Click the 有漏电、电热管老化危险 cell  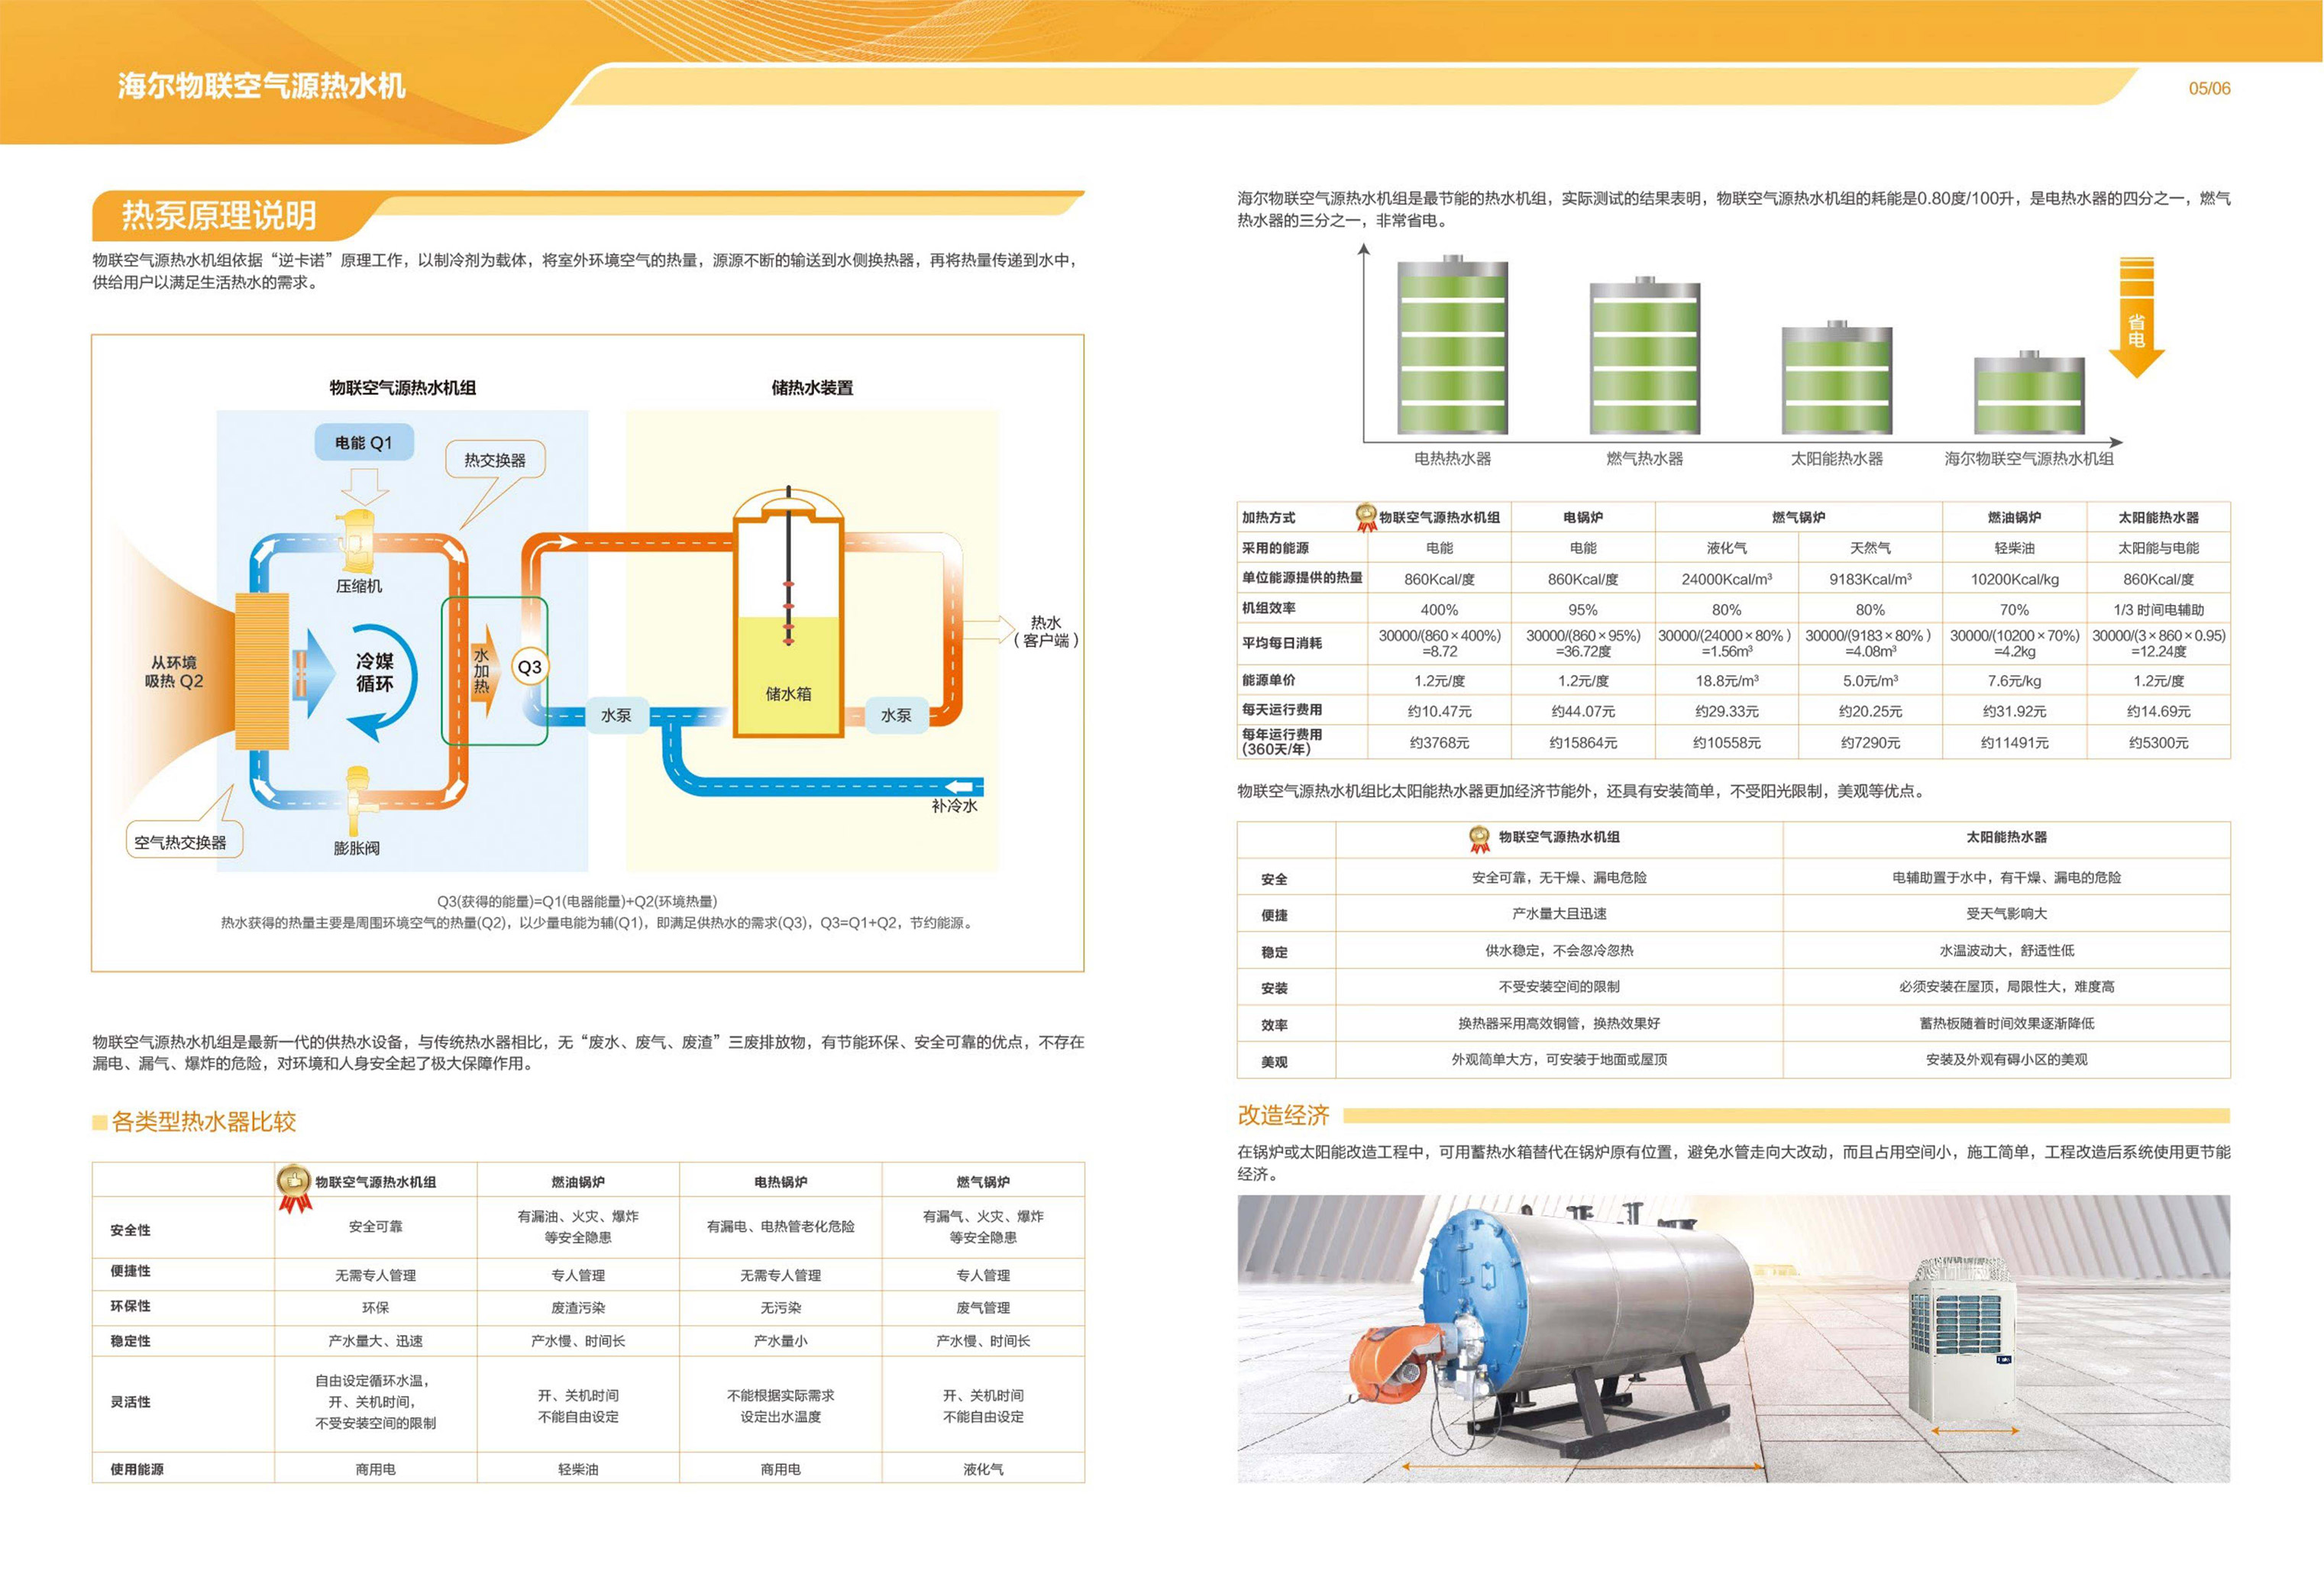point(780,1226)
